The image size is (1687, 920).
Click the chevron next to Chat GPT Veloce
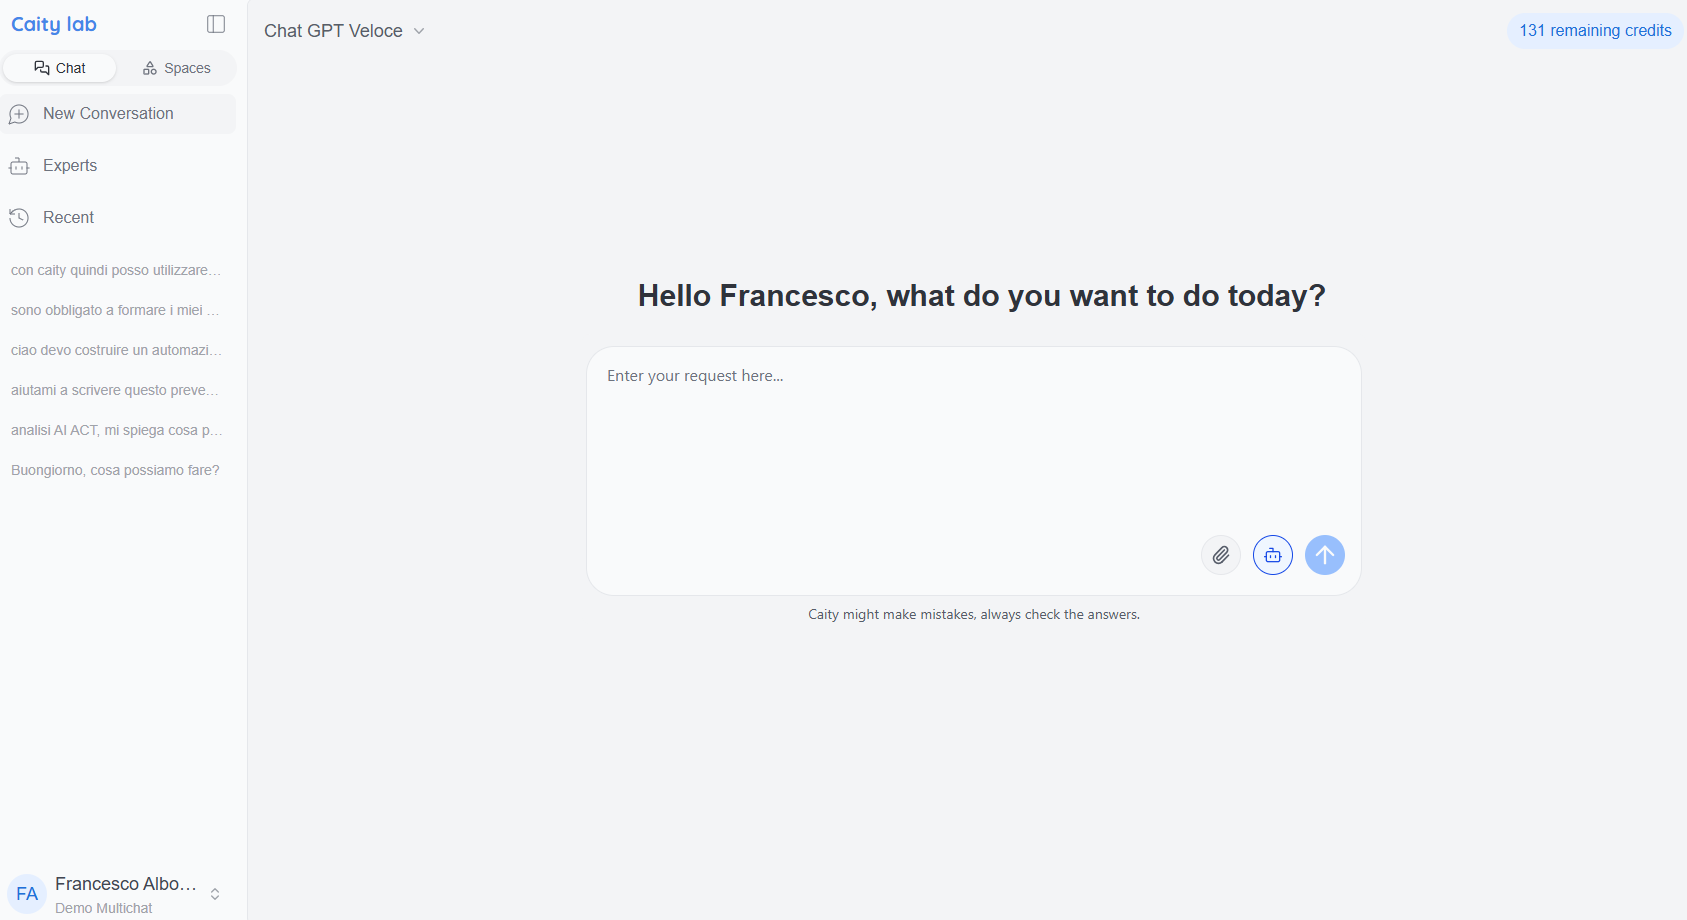coord(419,31)
